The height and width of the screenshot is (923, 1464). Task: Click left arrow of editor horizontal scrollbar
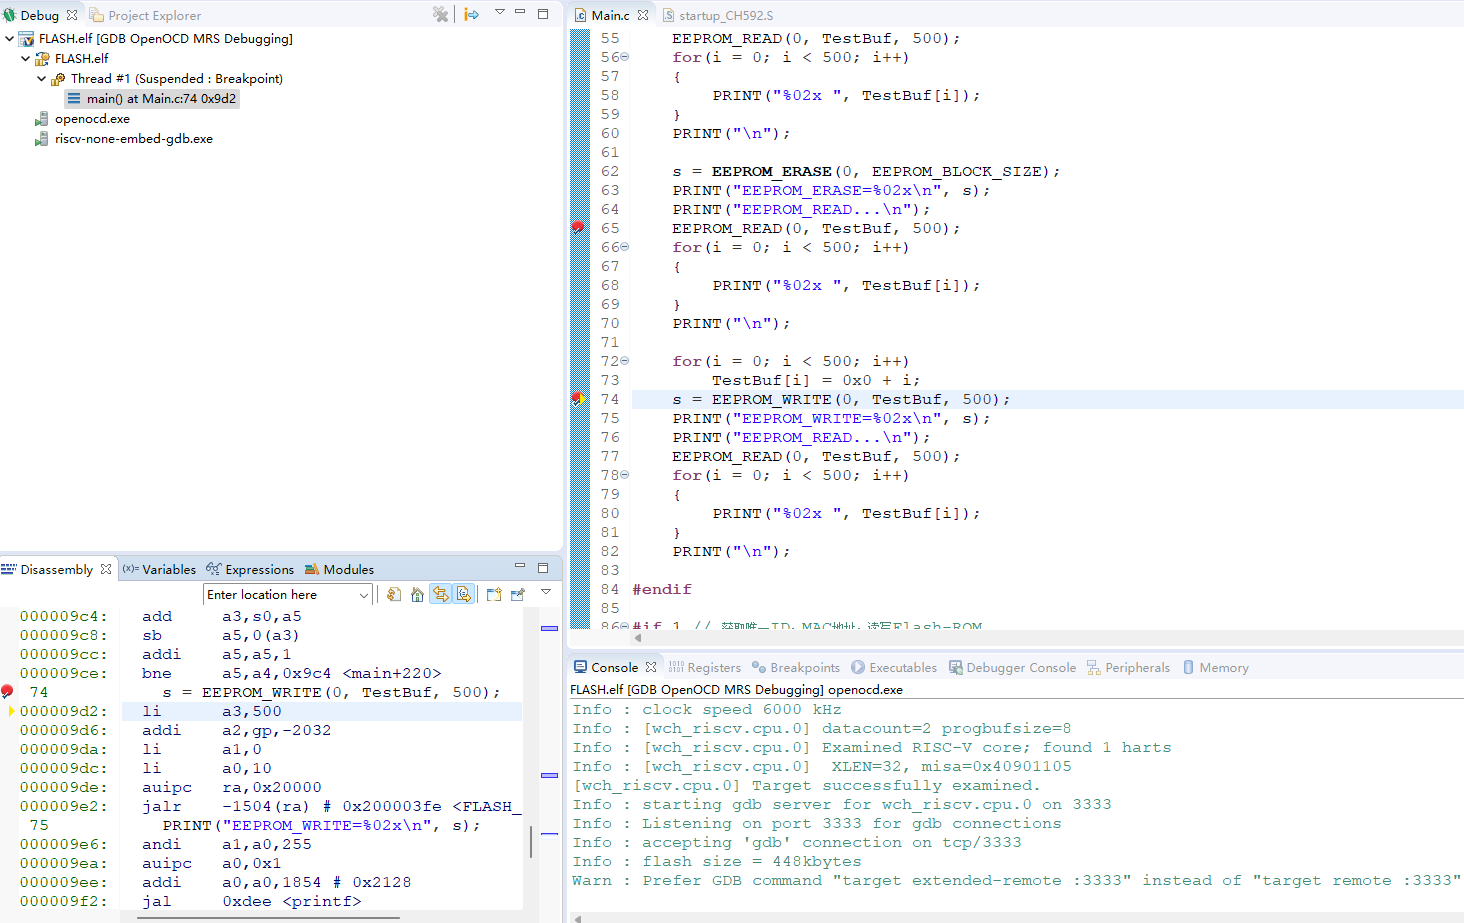tap(638, 637)
